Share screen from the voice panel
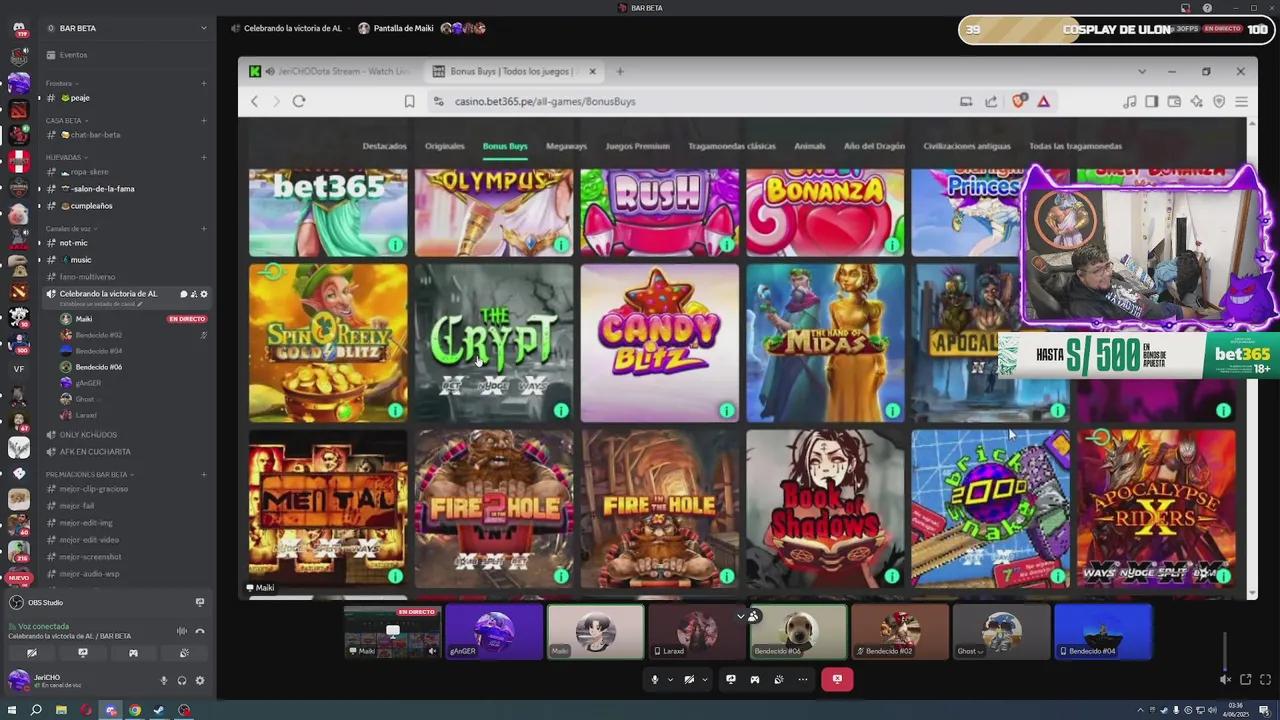This screenshot has width=1280, height=720. click(x=83, y=653)
